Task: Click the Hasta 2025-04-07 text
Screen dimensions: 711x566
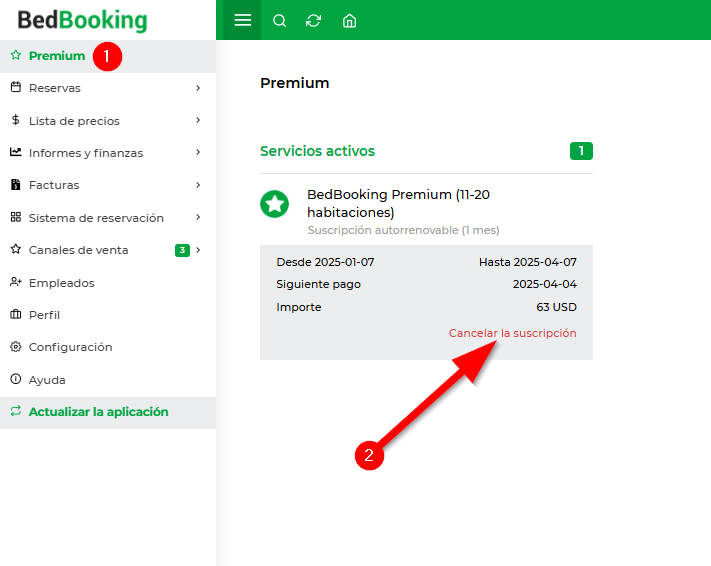Action: coord(528,262)
